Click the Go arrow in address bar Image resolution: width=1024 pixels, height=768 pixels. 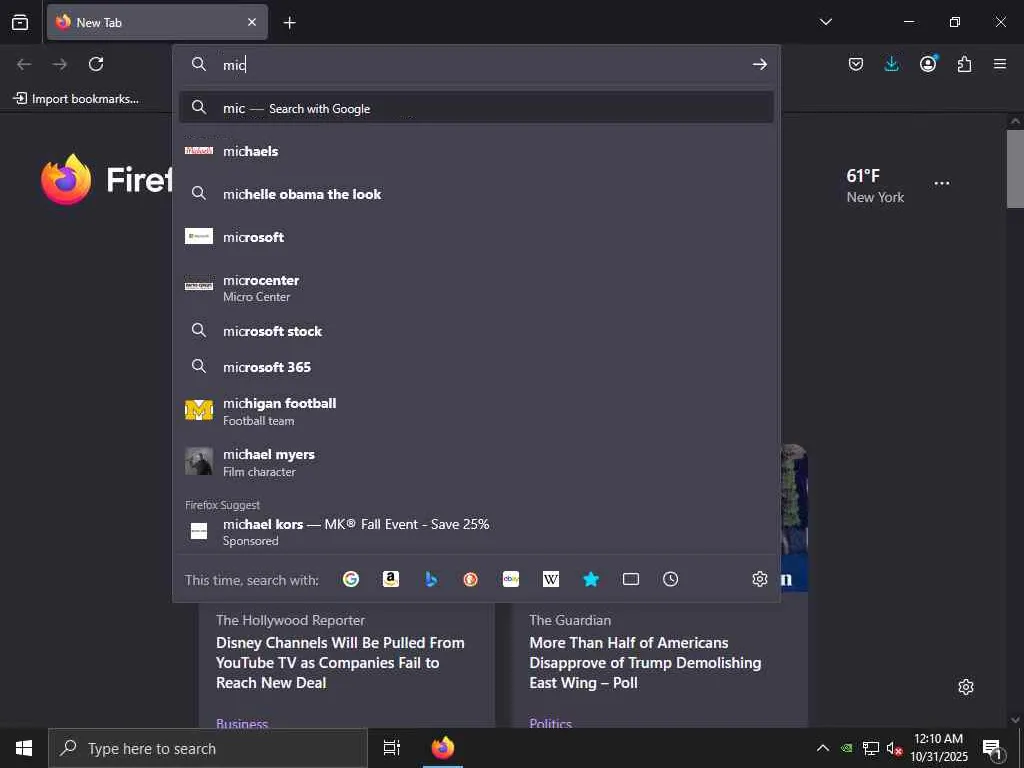pos(759,64)
